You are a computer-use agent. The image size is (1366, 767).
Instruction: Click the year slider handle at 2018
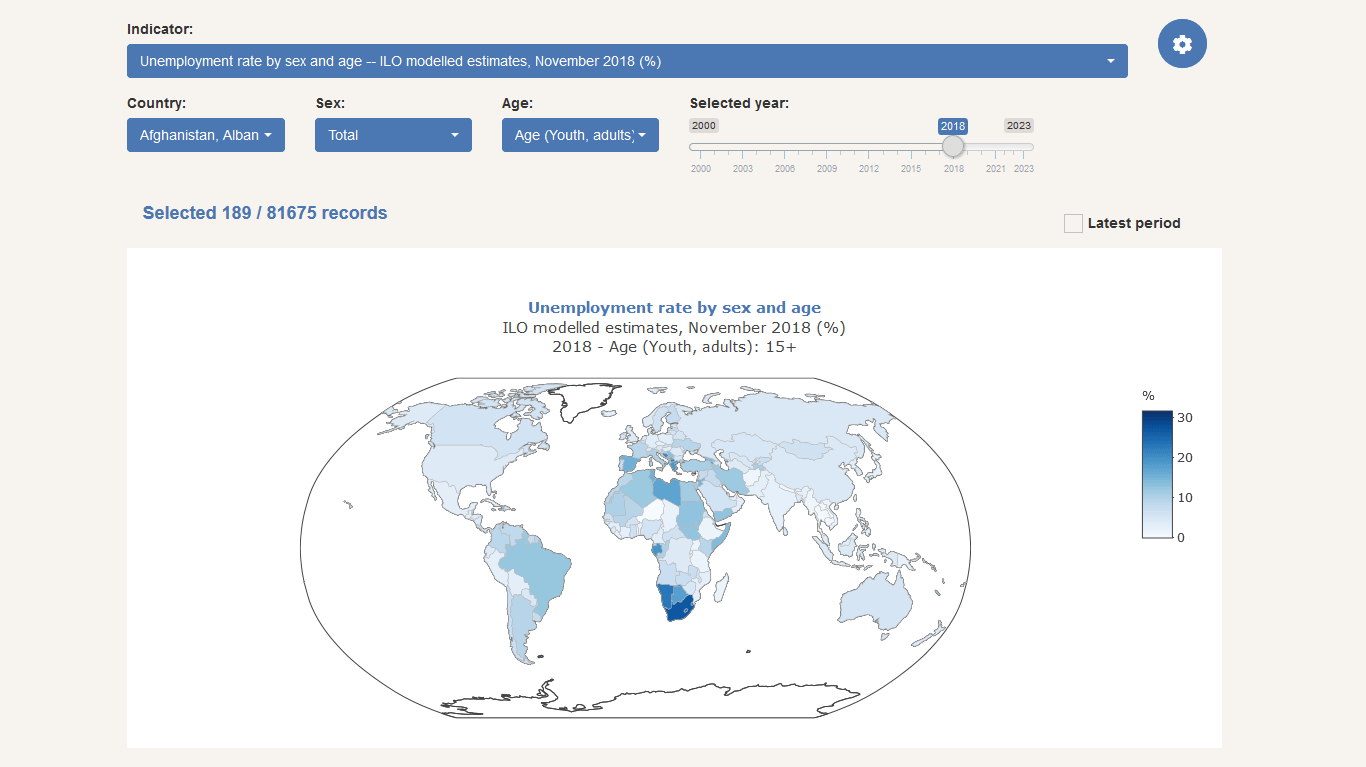coord(952,146)
